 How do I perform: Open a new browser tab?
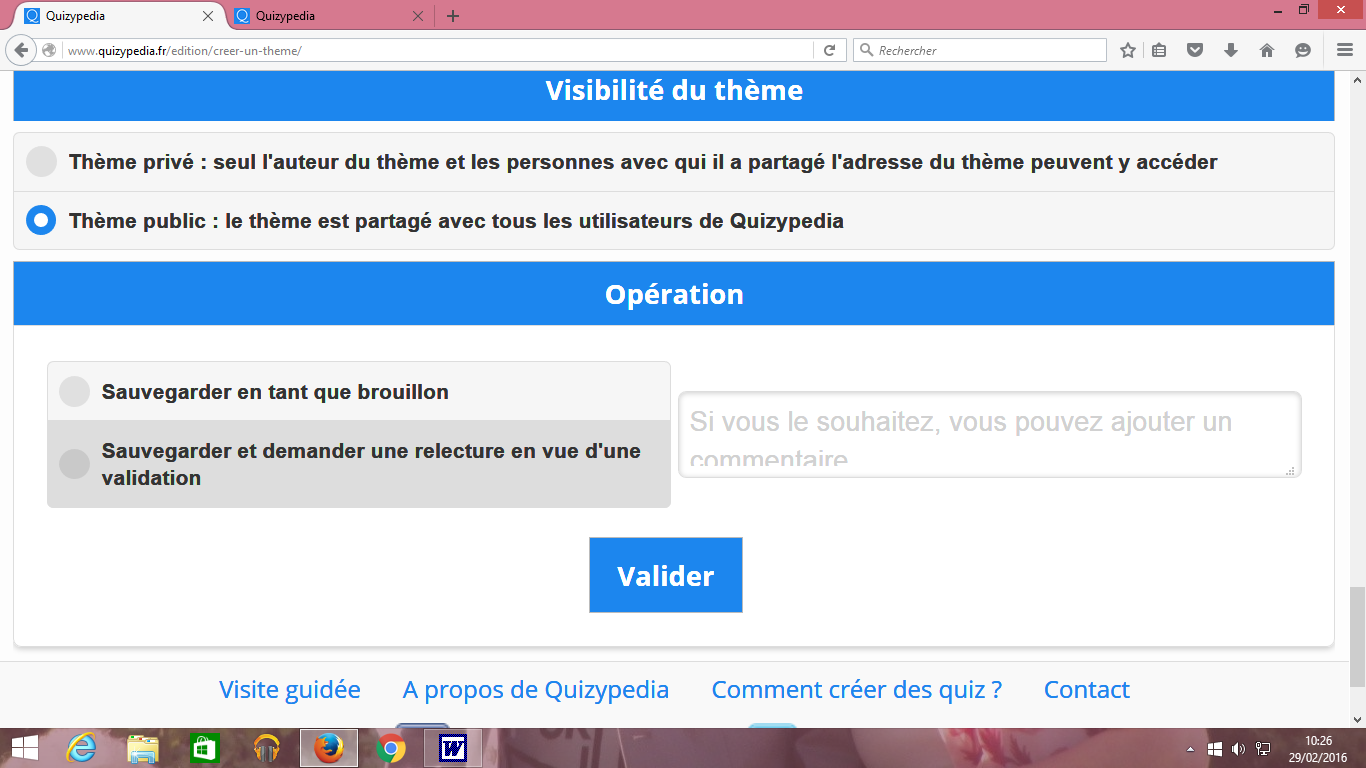[453, 16]
